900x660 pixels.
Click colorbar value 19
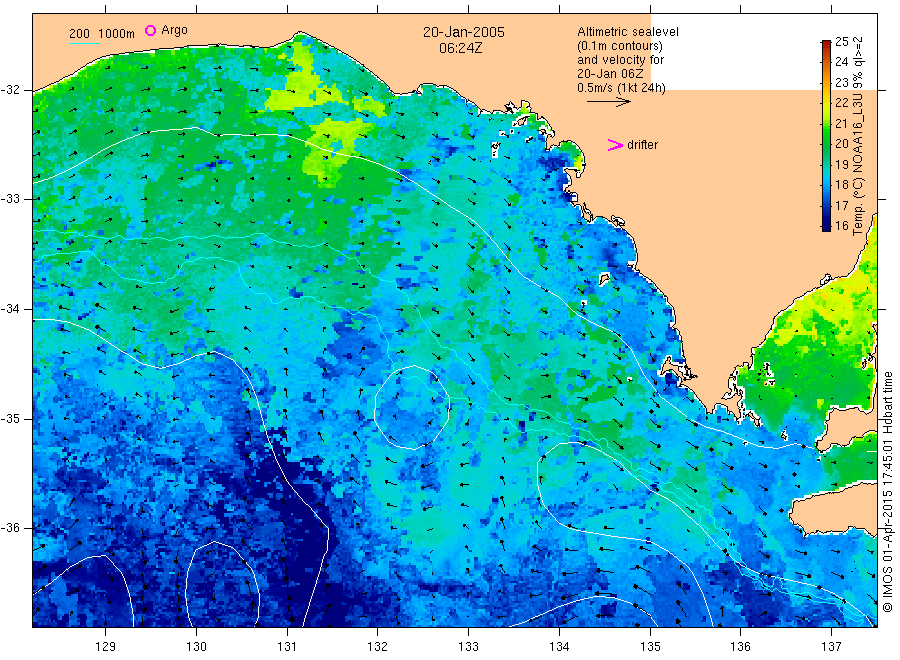tap(841, 164)
